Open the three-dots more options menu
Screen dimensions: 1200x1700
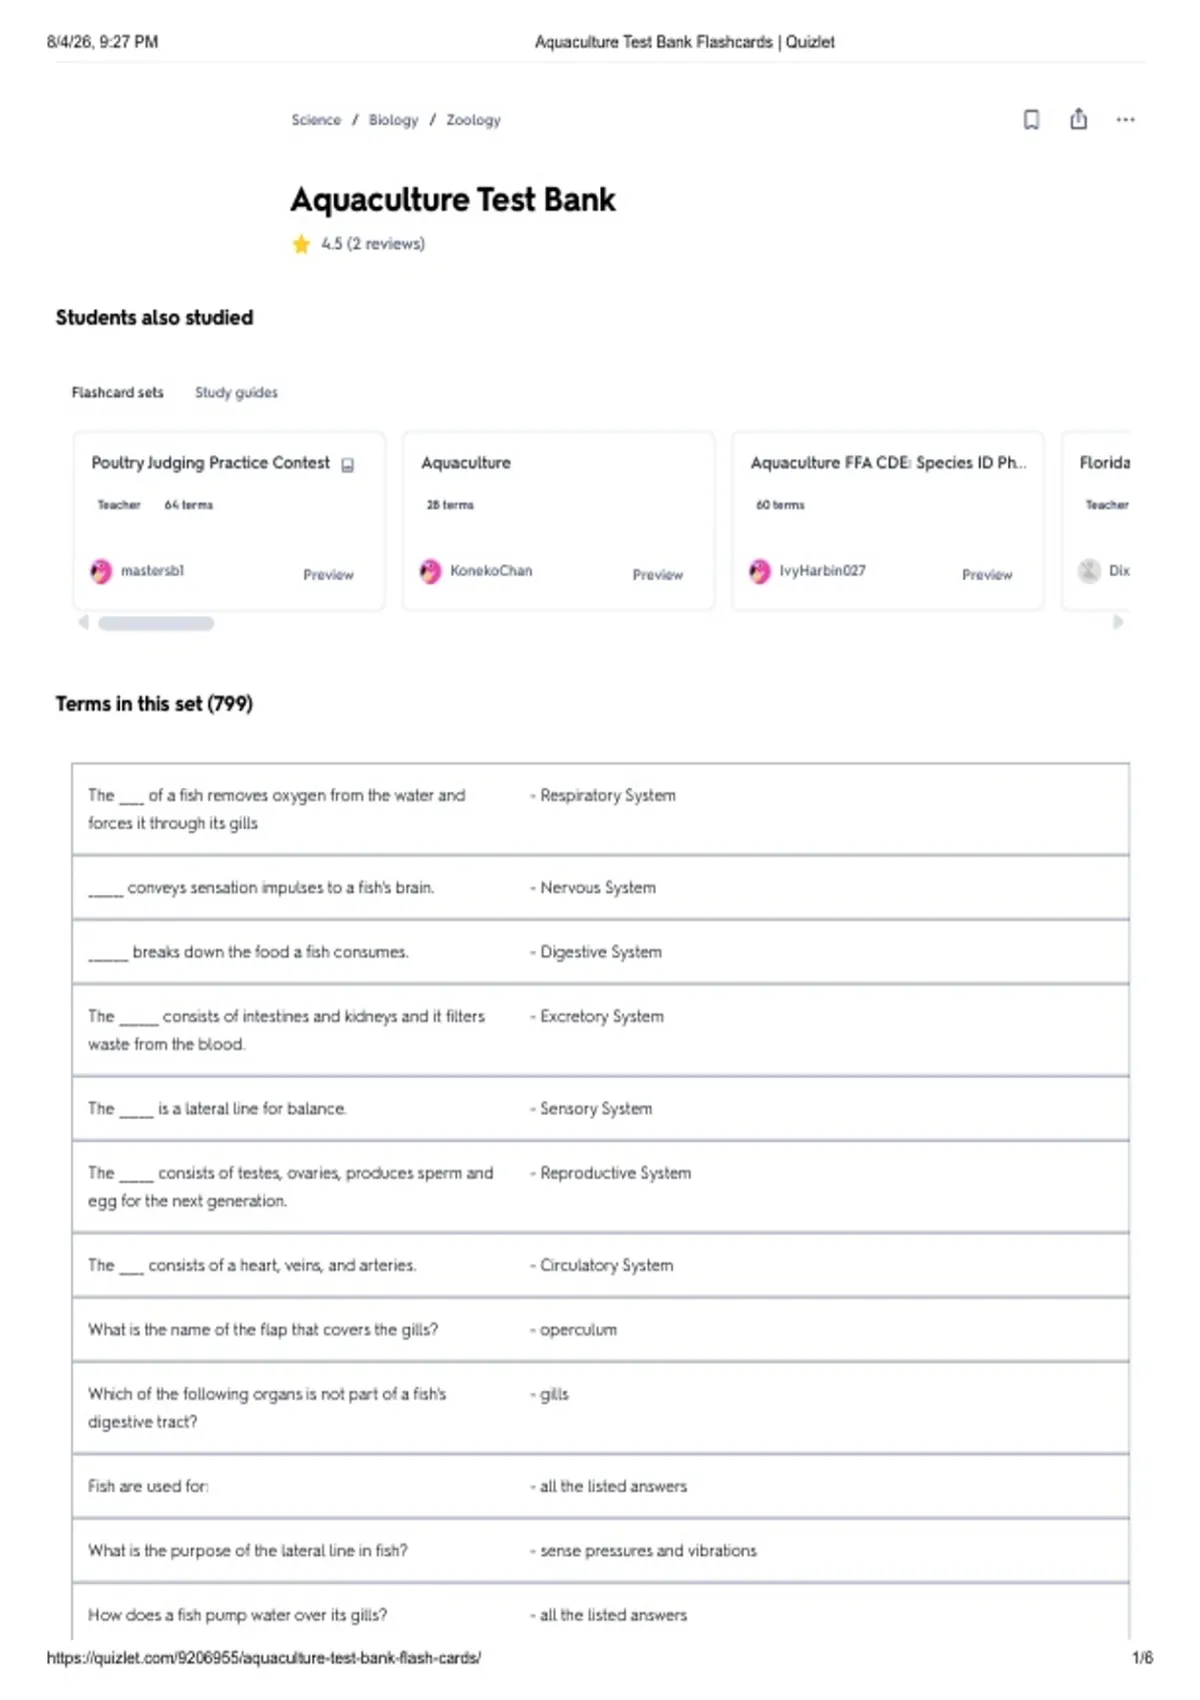tap(1125, 120)
